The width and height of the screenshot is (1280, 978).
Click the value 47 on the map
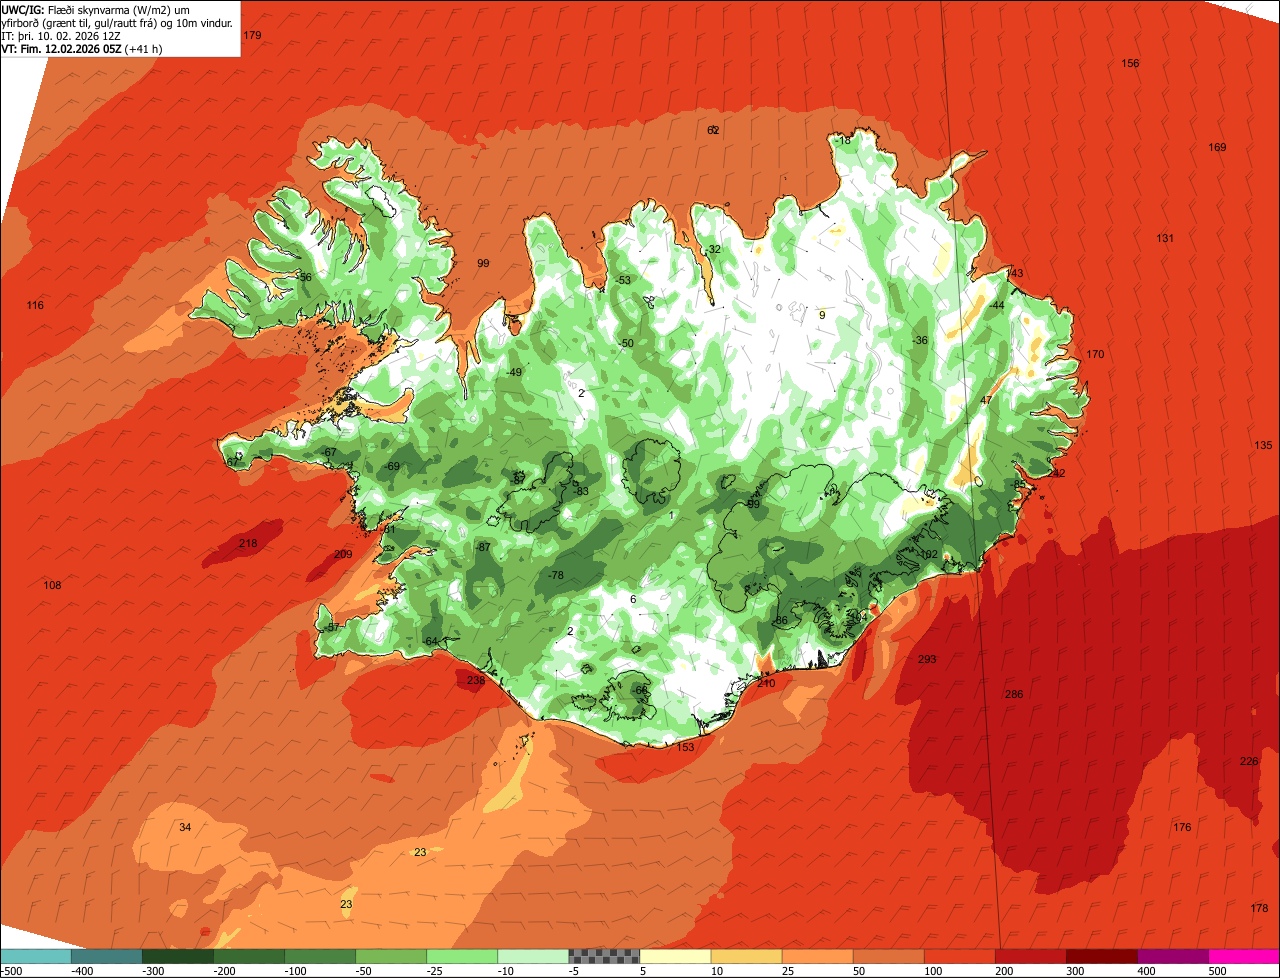point(986,400)
